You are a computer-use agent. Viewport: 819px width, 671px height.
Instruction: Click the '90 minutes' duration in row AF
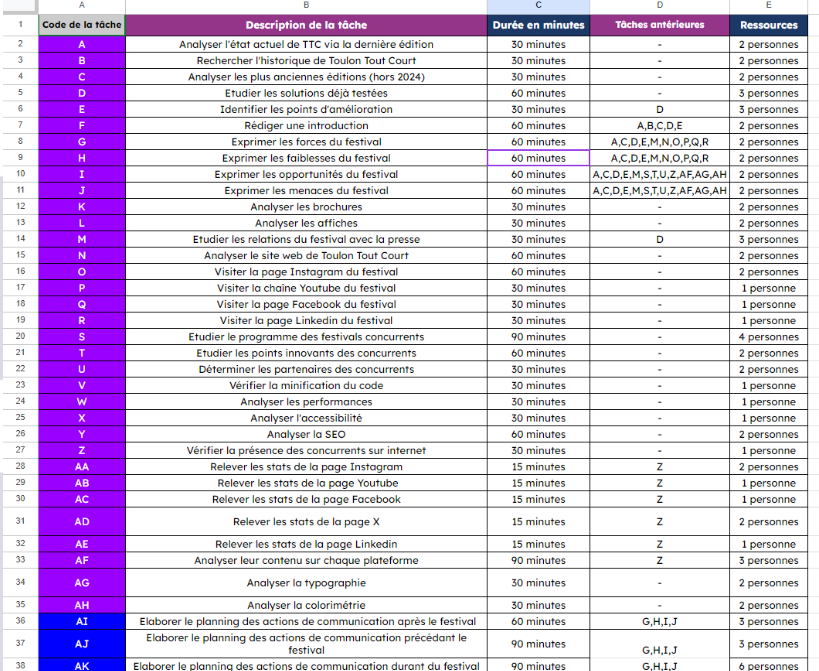539,560
